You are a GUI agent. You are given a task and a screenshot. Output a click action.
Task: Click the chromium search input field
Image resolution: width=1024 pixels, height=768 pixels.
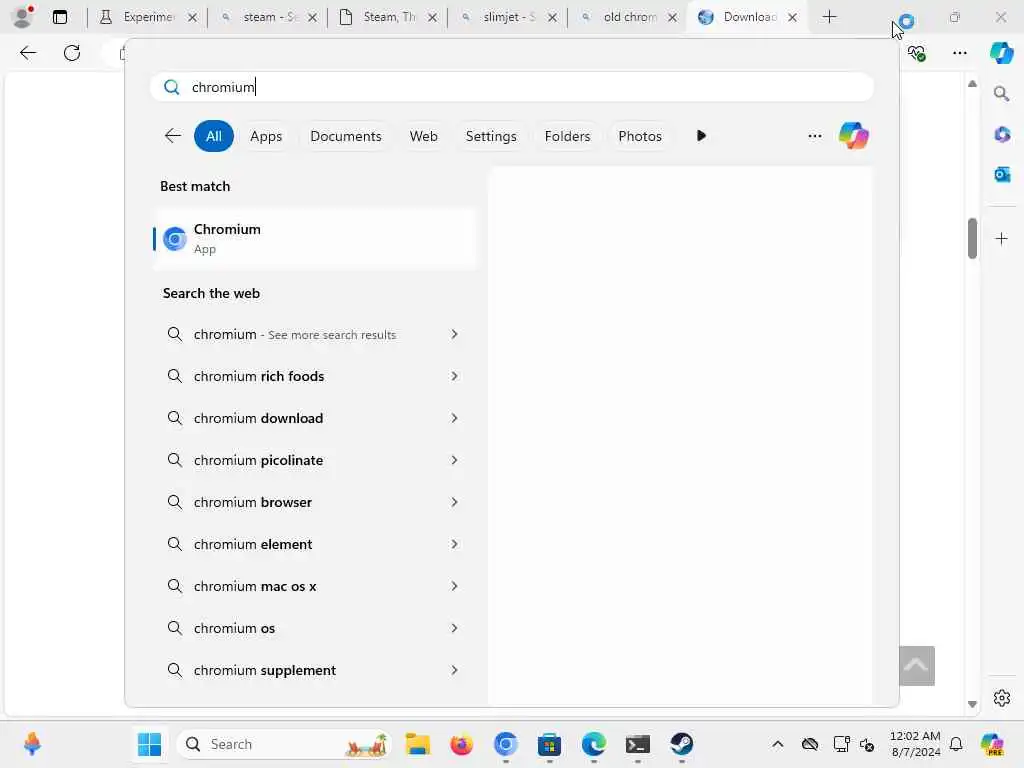click(512, 87)
